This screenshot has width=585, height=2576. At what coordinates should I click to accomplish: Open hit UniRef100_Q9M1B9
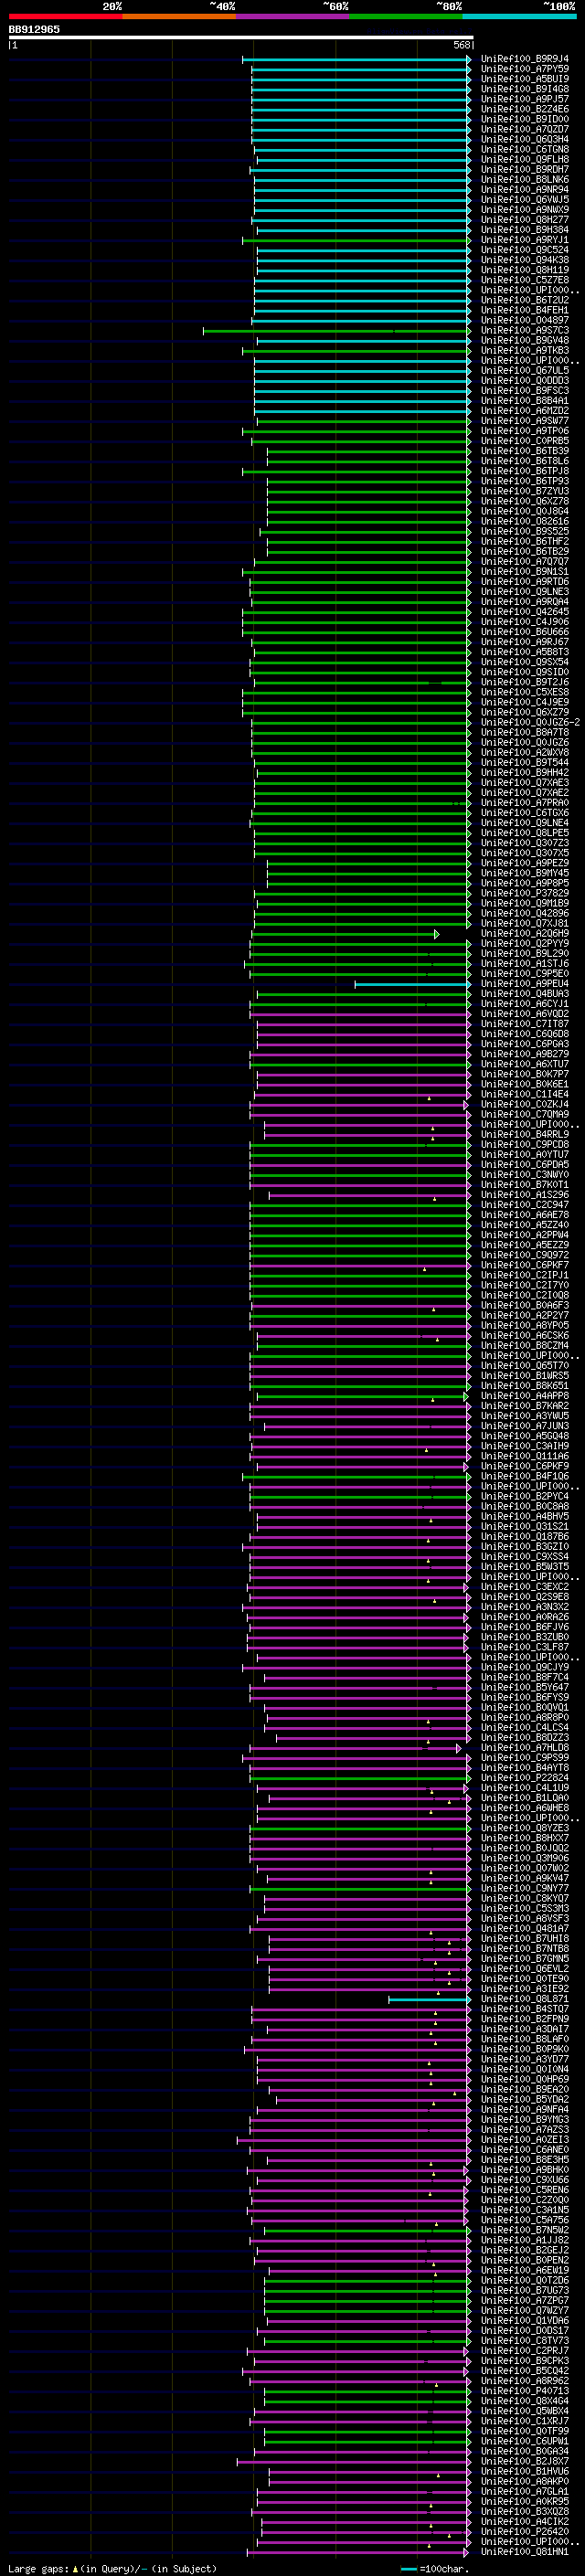click(524, 903)
